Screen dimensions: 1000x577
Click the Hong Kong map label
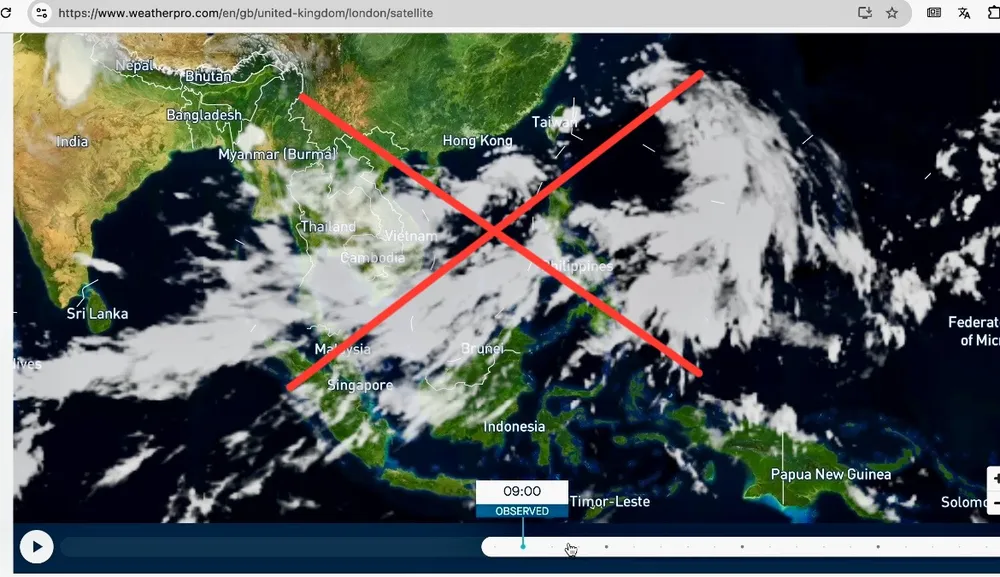[x=478, y=140]
